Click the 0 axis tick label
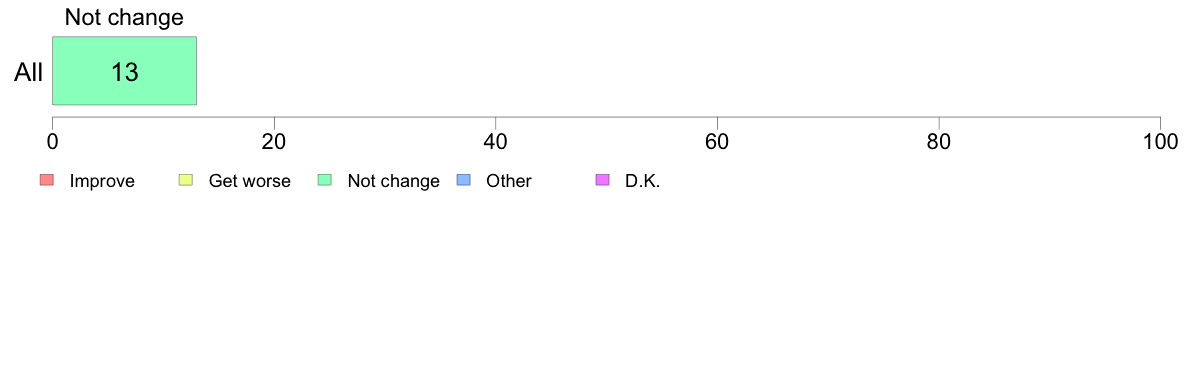The image size is (1188, 368). point(52,141)
